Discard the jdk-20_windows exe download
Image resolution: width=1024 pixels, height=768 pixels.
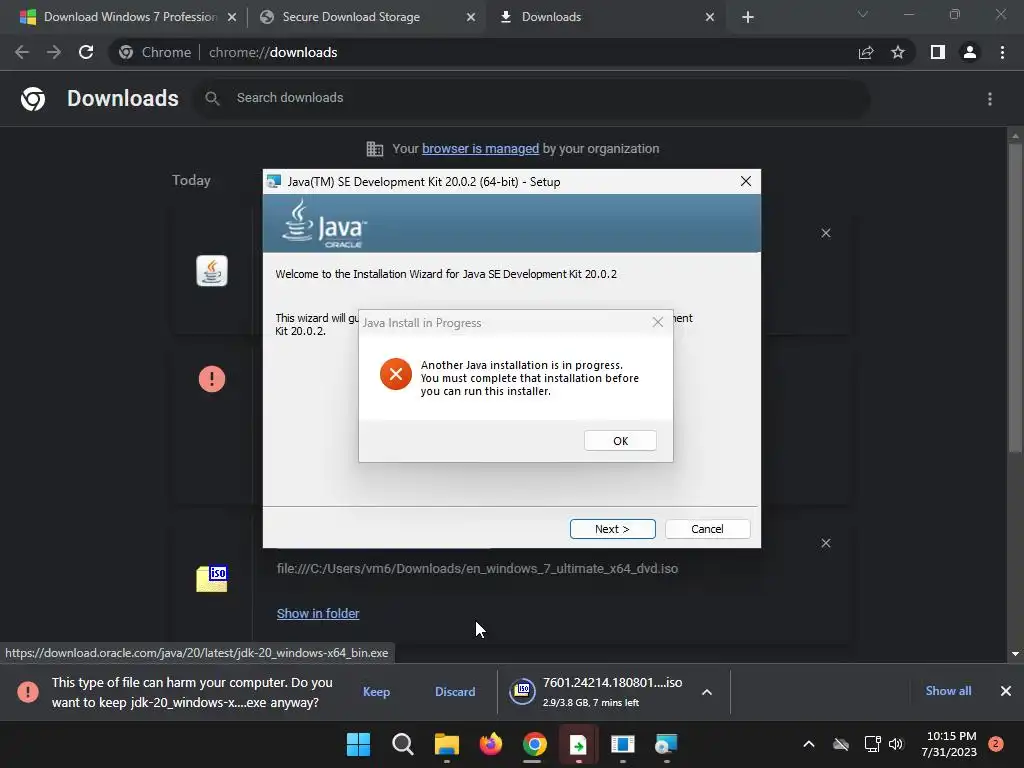[455, 692]
